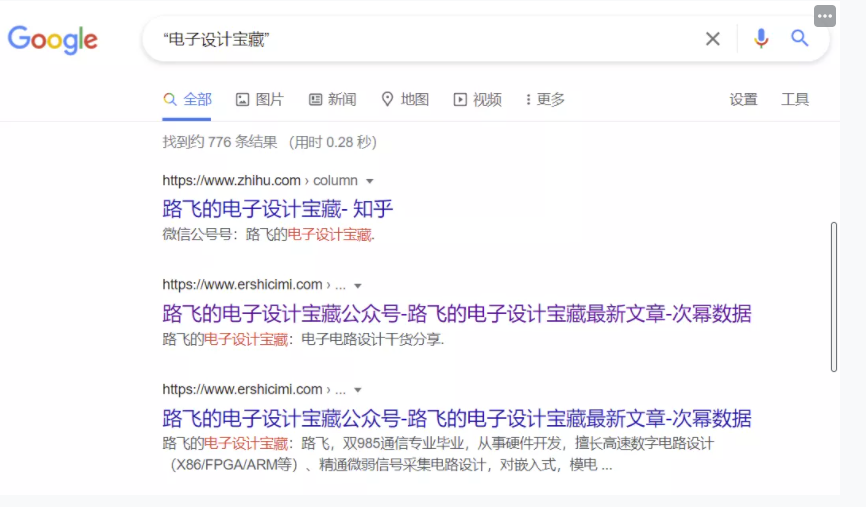Click the page's vertical scrollbar thumb
This screenshot has height=507, width=866.
click(834, 297)
